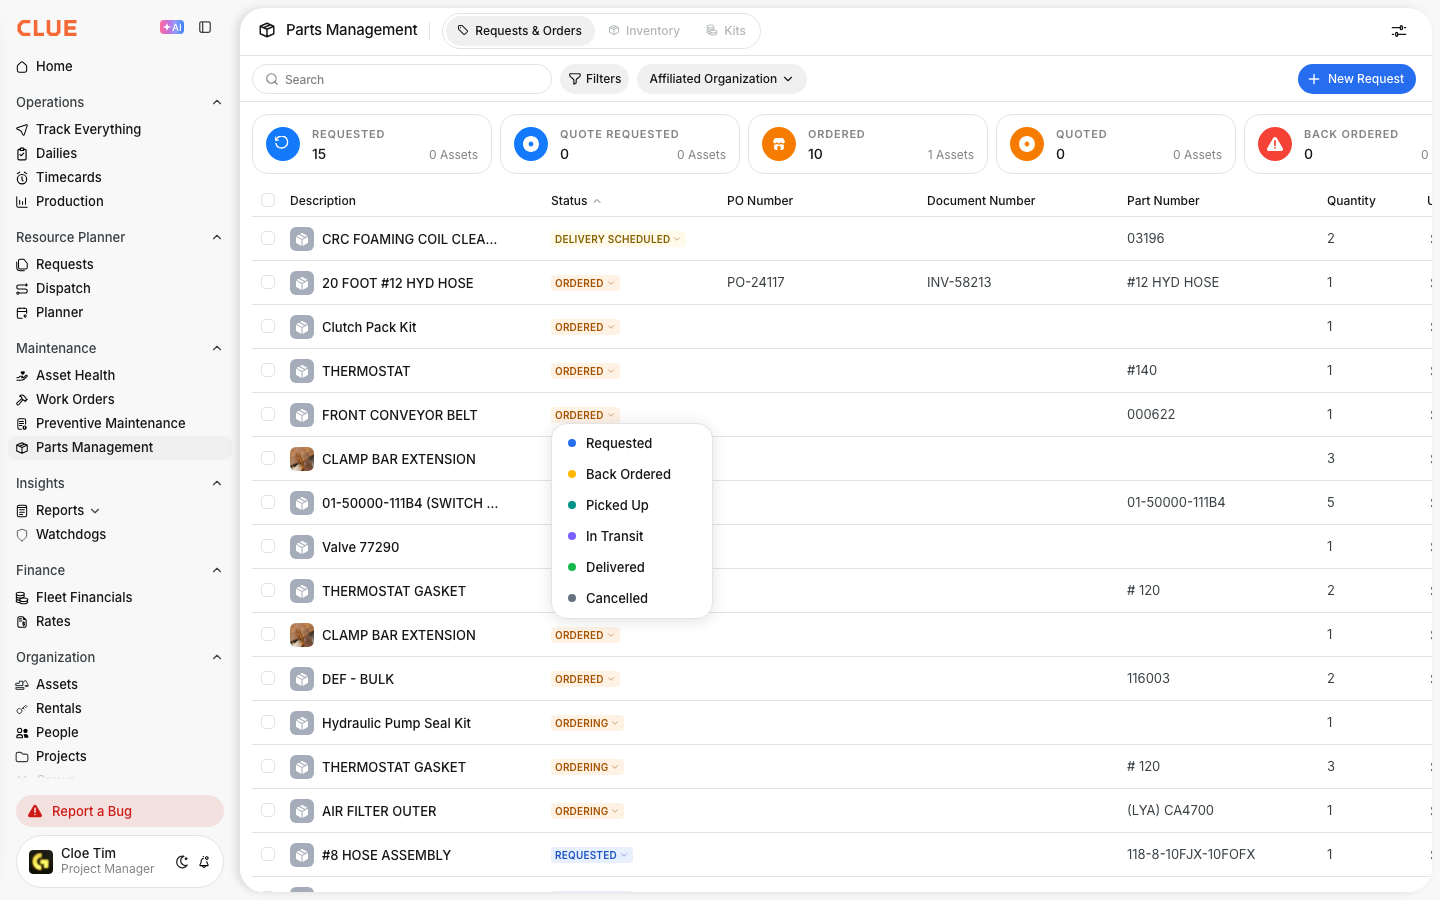Sort by the Status column header
Image resolution: width=1440 pixels, height=900 pixels.
click(576, 201)
